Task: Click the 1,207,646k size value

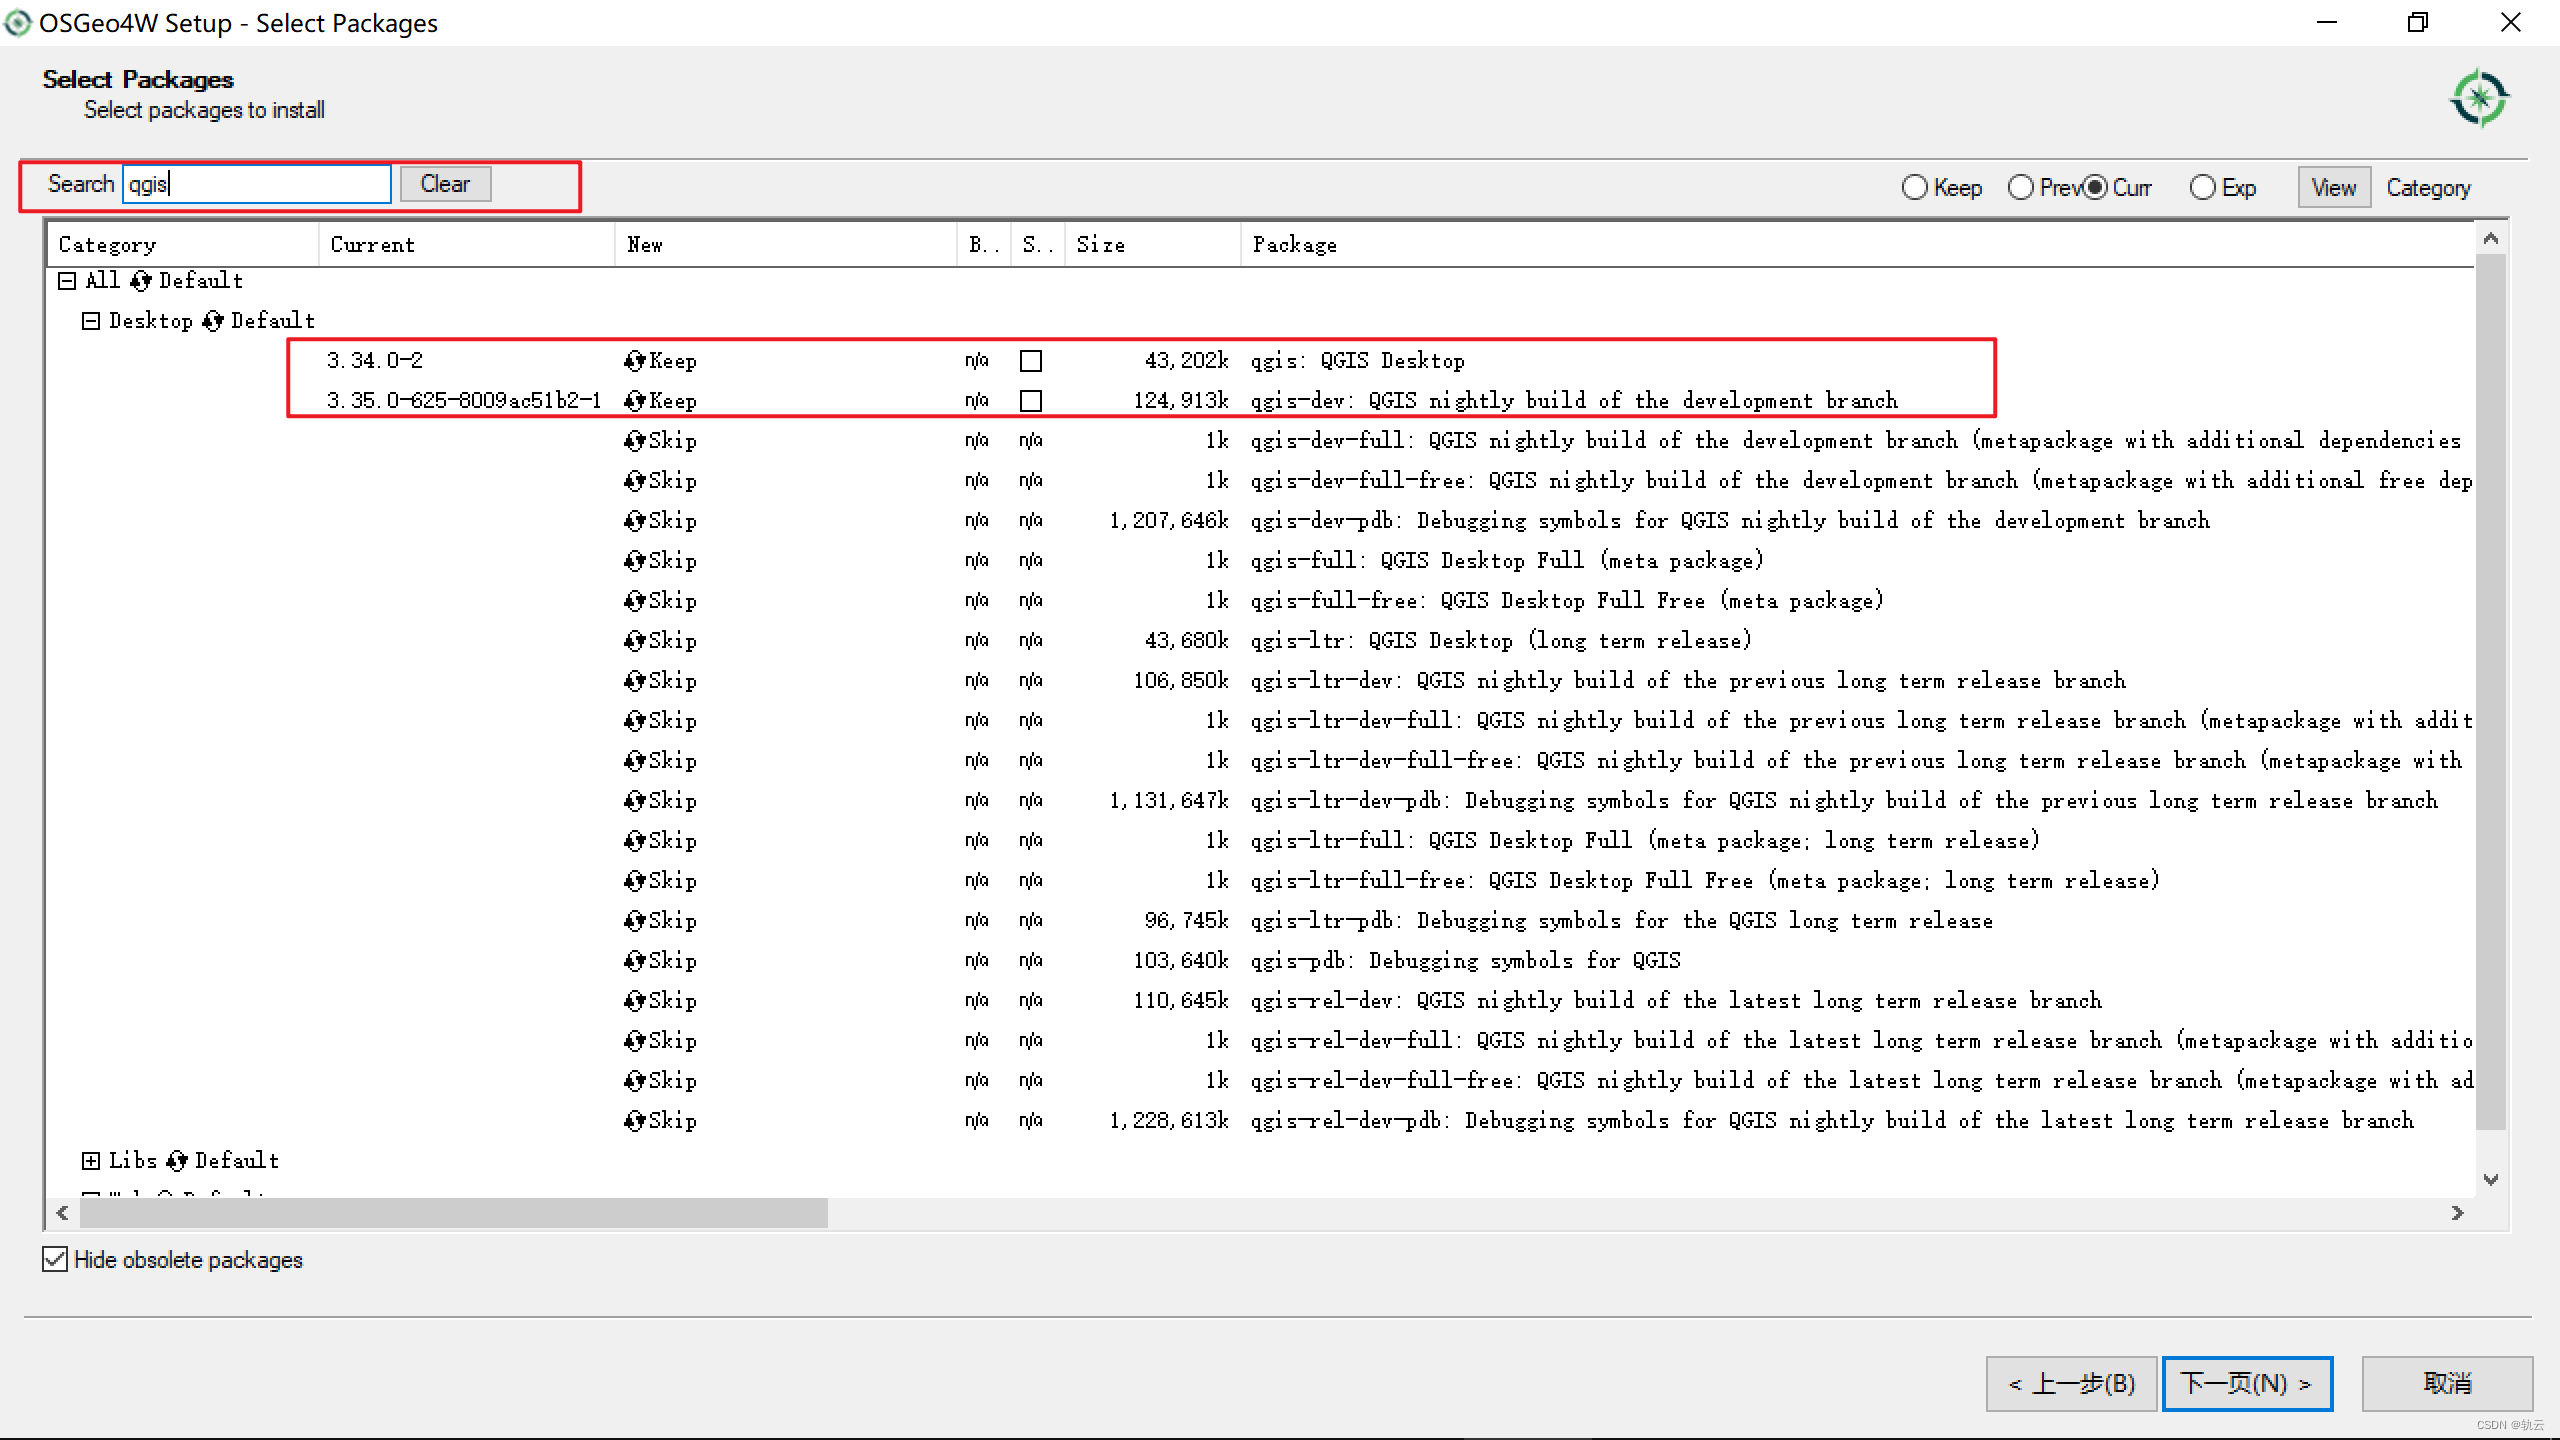Action: [1168, 521]
